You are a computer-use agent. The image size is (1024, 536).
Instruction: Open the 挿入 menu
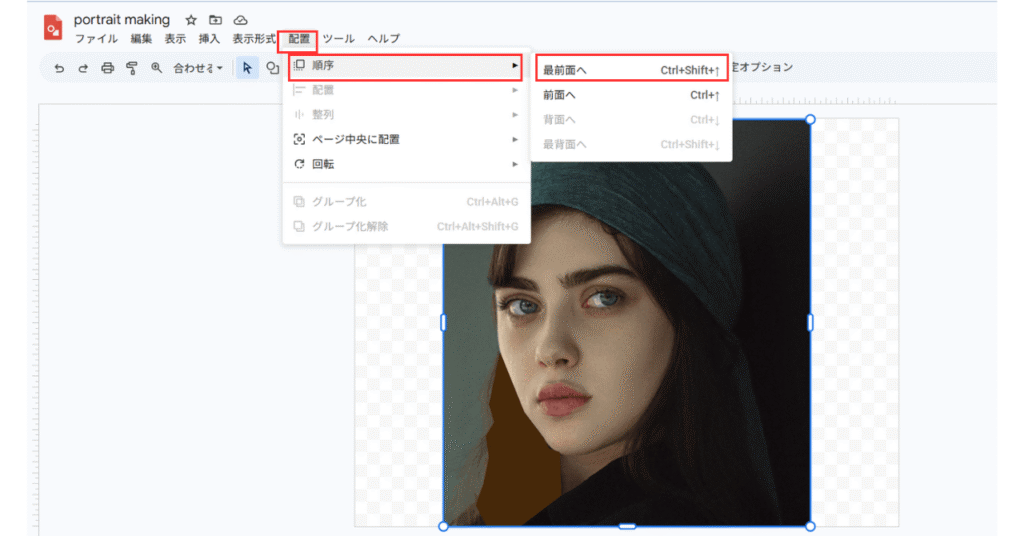coord(209,39)
